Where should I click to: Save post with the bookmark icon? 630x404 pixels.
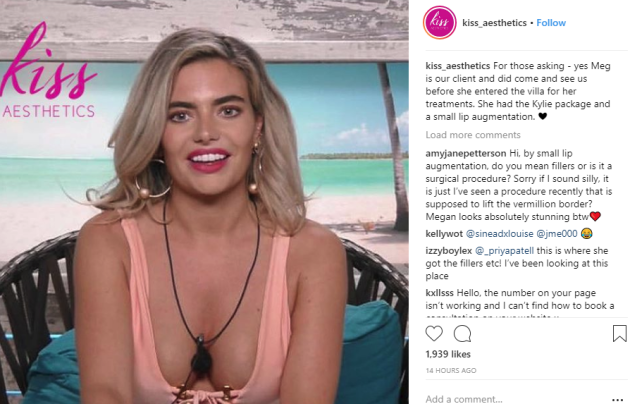tap(619, 334)
